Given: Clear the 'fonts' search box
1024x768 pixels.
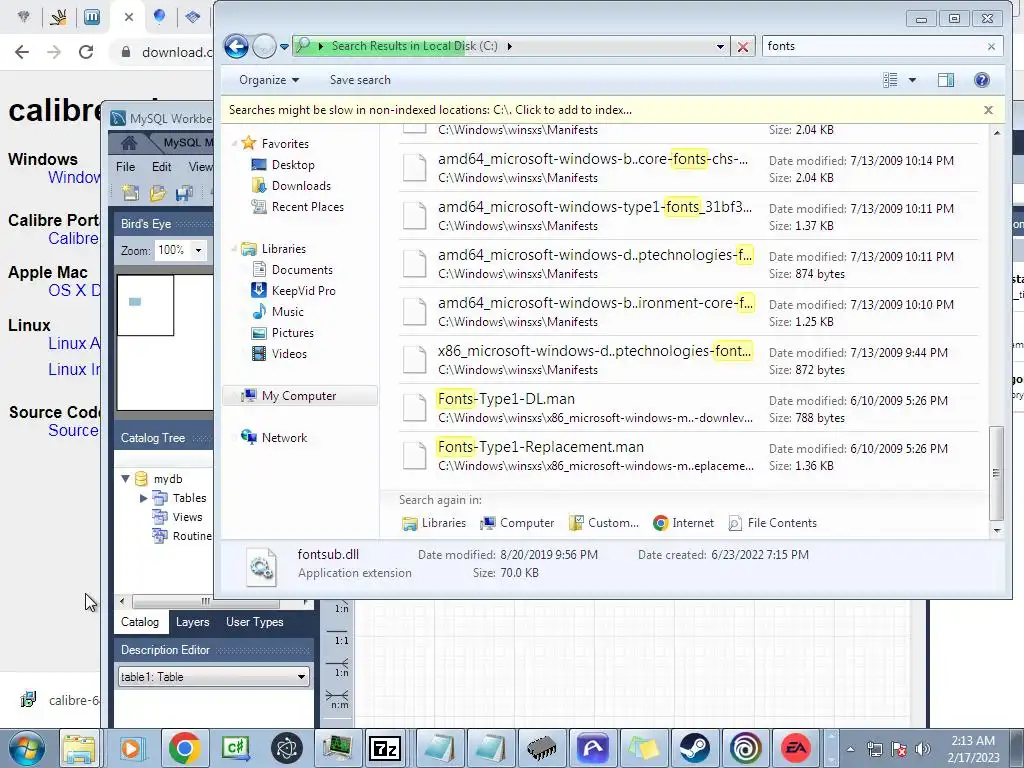Looking at the screenshot, I should 991,46.
